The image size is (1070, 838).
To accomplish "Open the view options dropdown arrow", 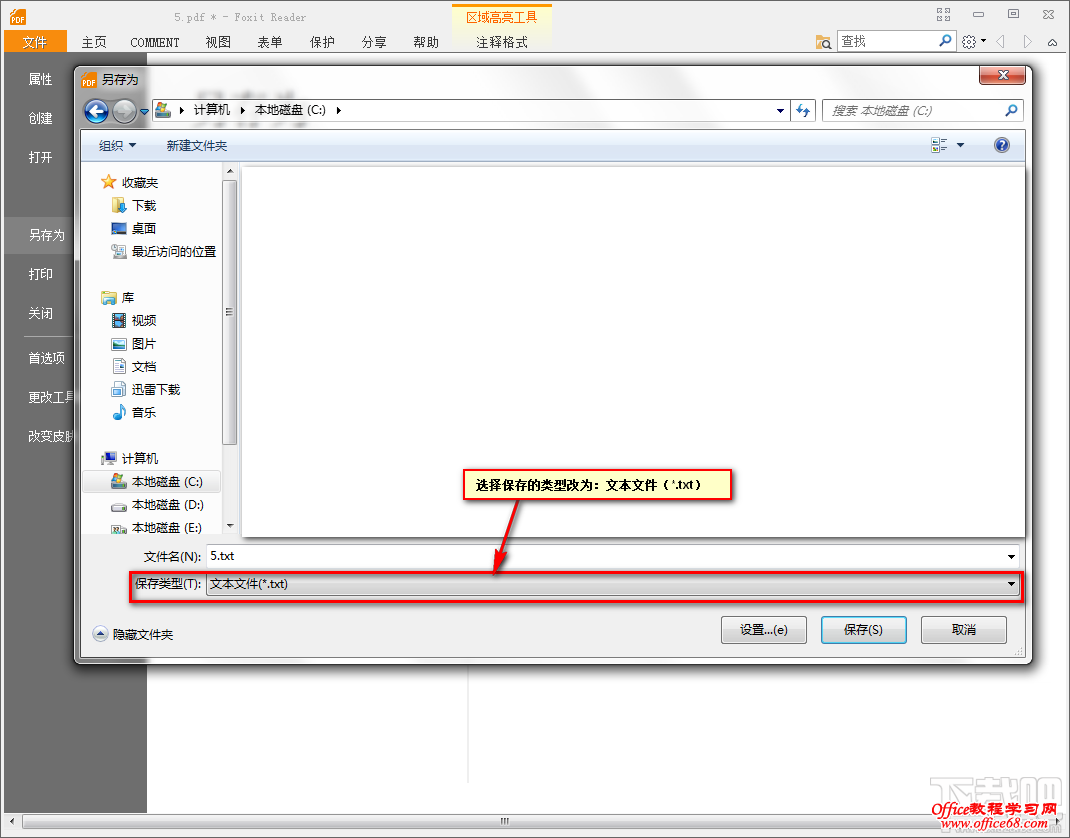I will (960, 145).
